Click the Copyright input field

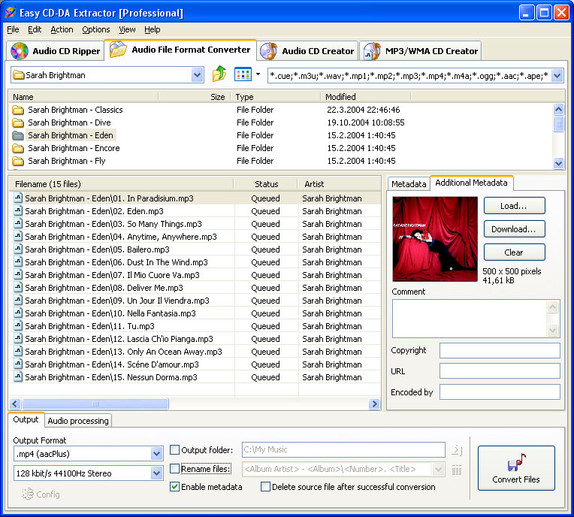[500, 350]
